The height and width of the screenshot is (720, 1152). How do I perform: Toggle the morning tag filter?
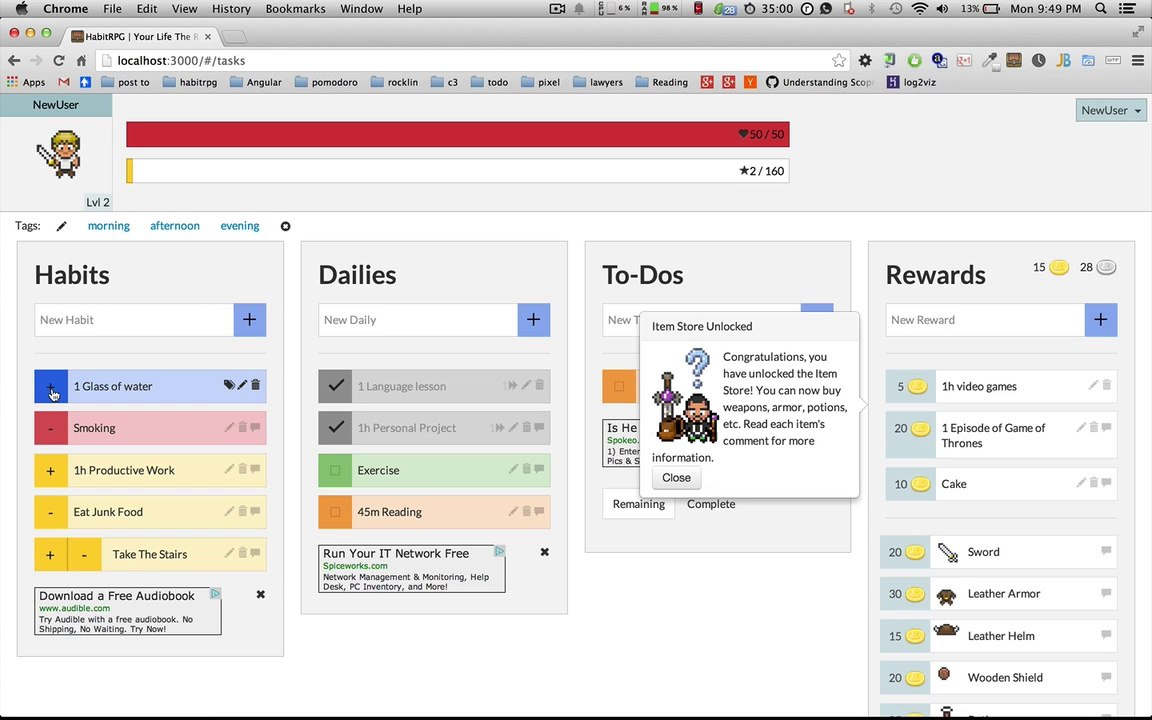point(109,226)
